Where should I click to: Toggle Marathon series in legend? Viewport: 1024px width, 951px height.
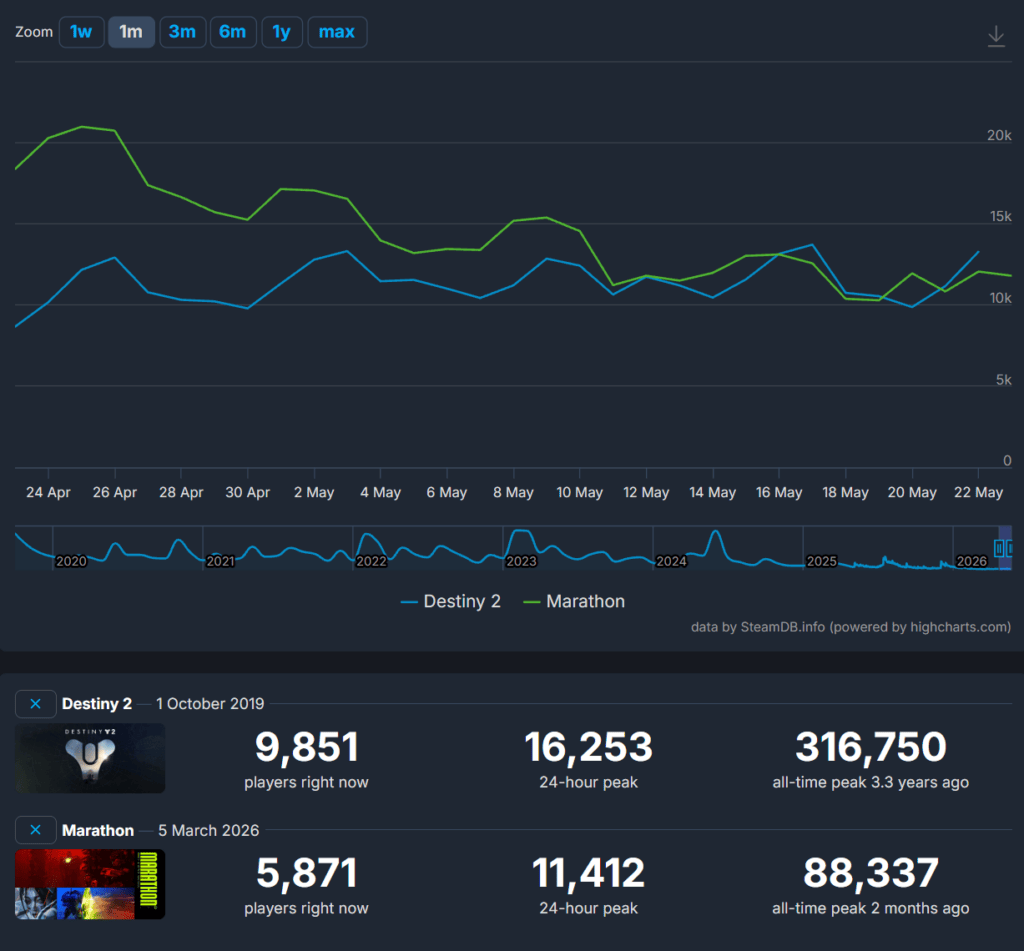[574, 602]
